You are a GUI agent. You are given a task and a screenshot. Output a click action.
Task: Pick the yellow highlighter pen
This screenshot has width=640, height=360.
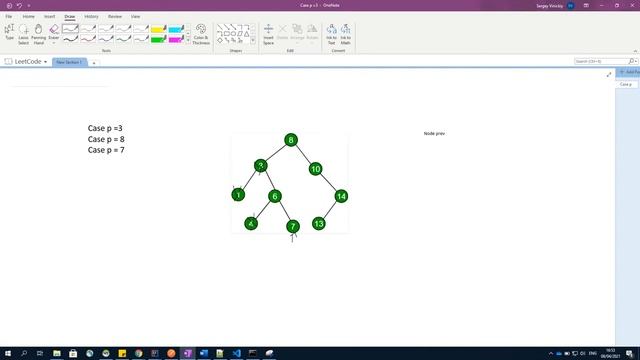click(158, 29)
